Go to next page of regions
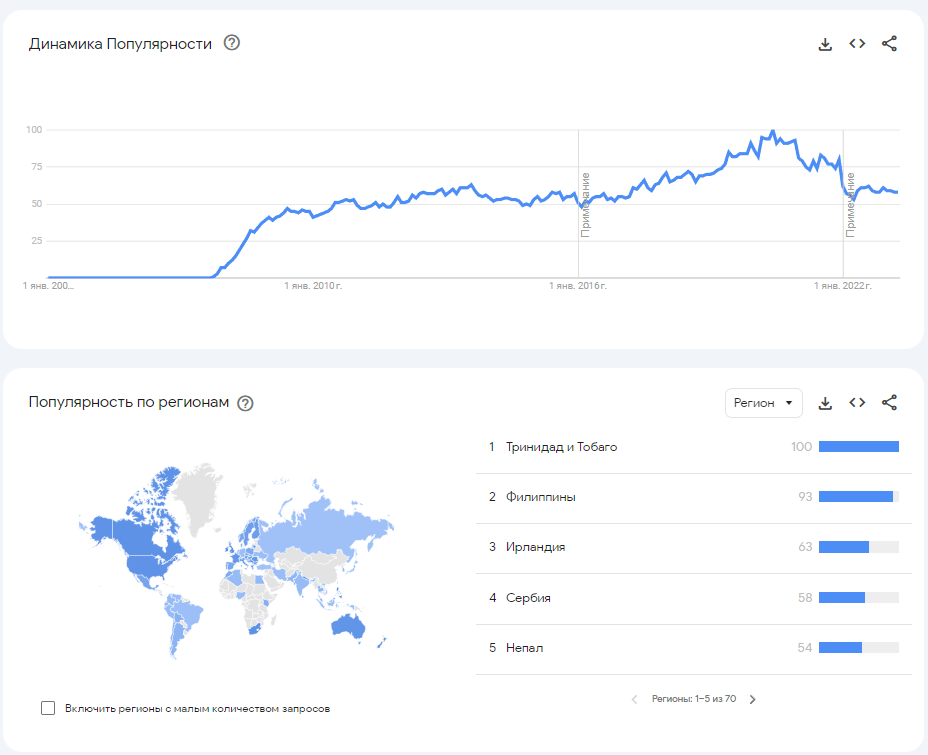Screen dimensions: 928x755 [753, 699]
